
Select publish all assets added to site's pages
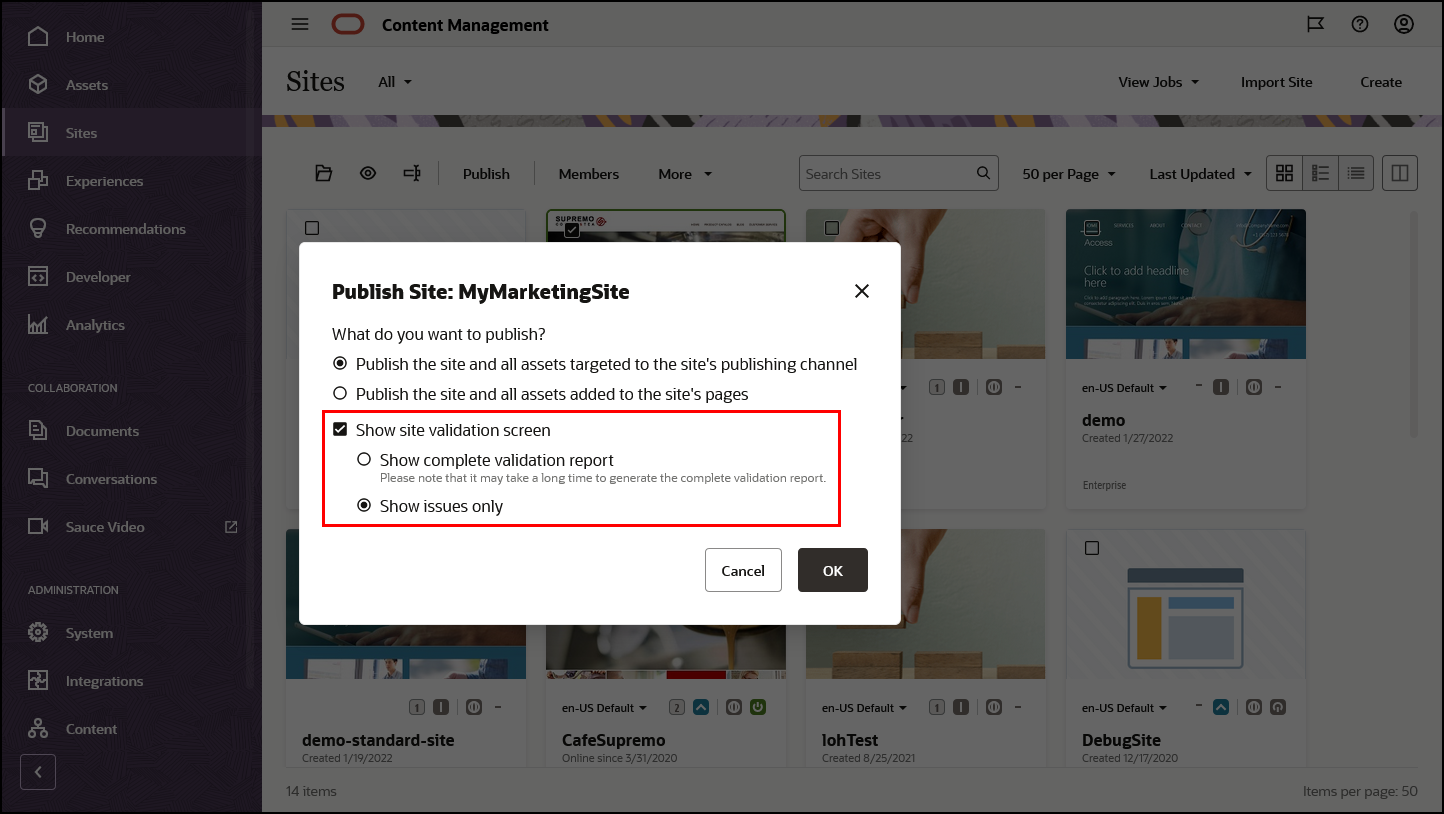(340, 394)
